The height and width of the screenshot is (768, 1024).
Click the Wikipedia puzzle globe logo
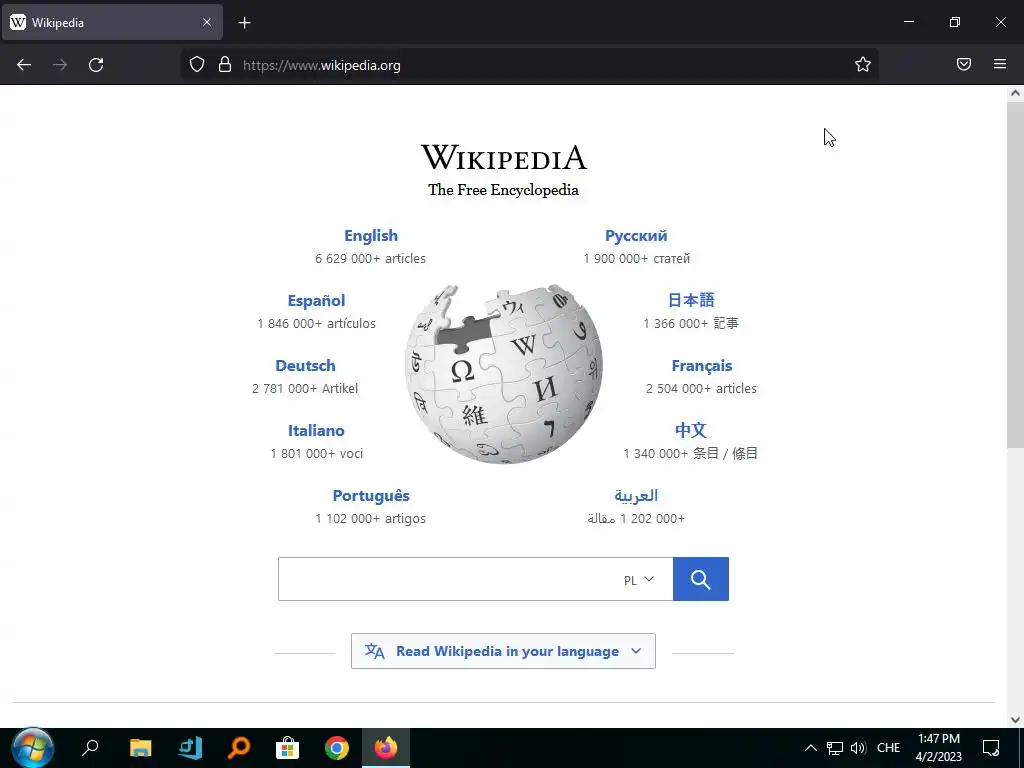(x=504, y=374)
